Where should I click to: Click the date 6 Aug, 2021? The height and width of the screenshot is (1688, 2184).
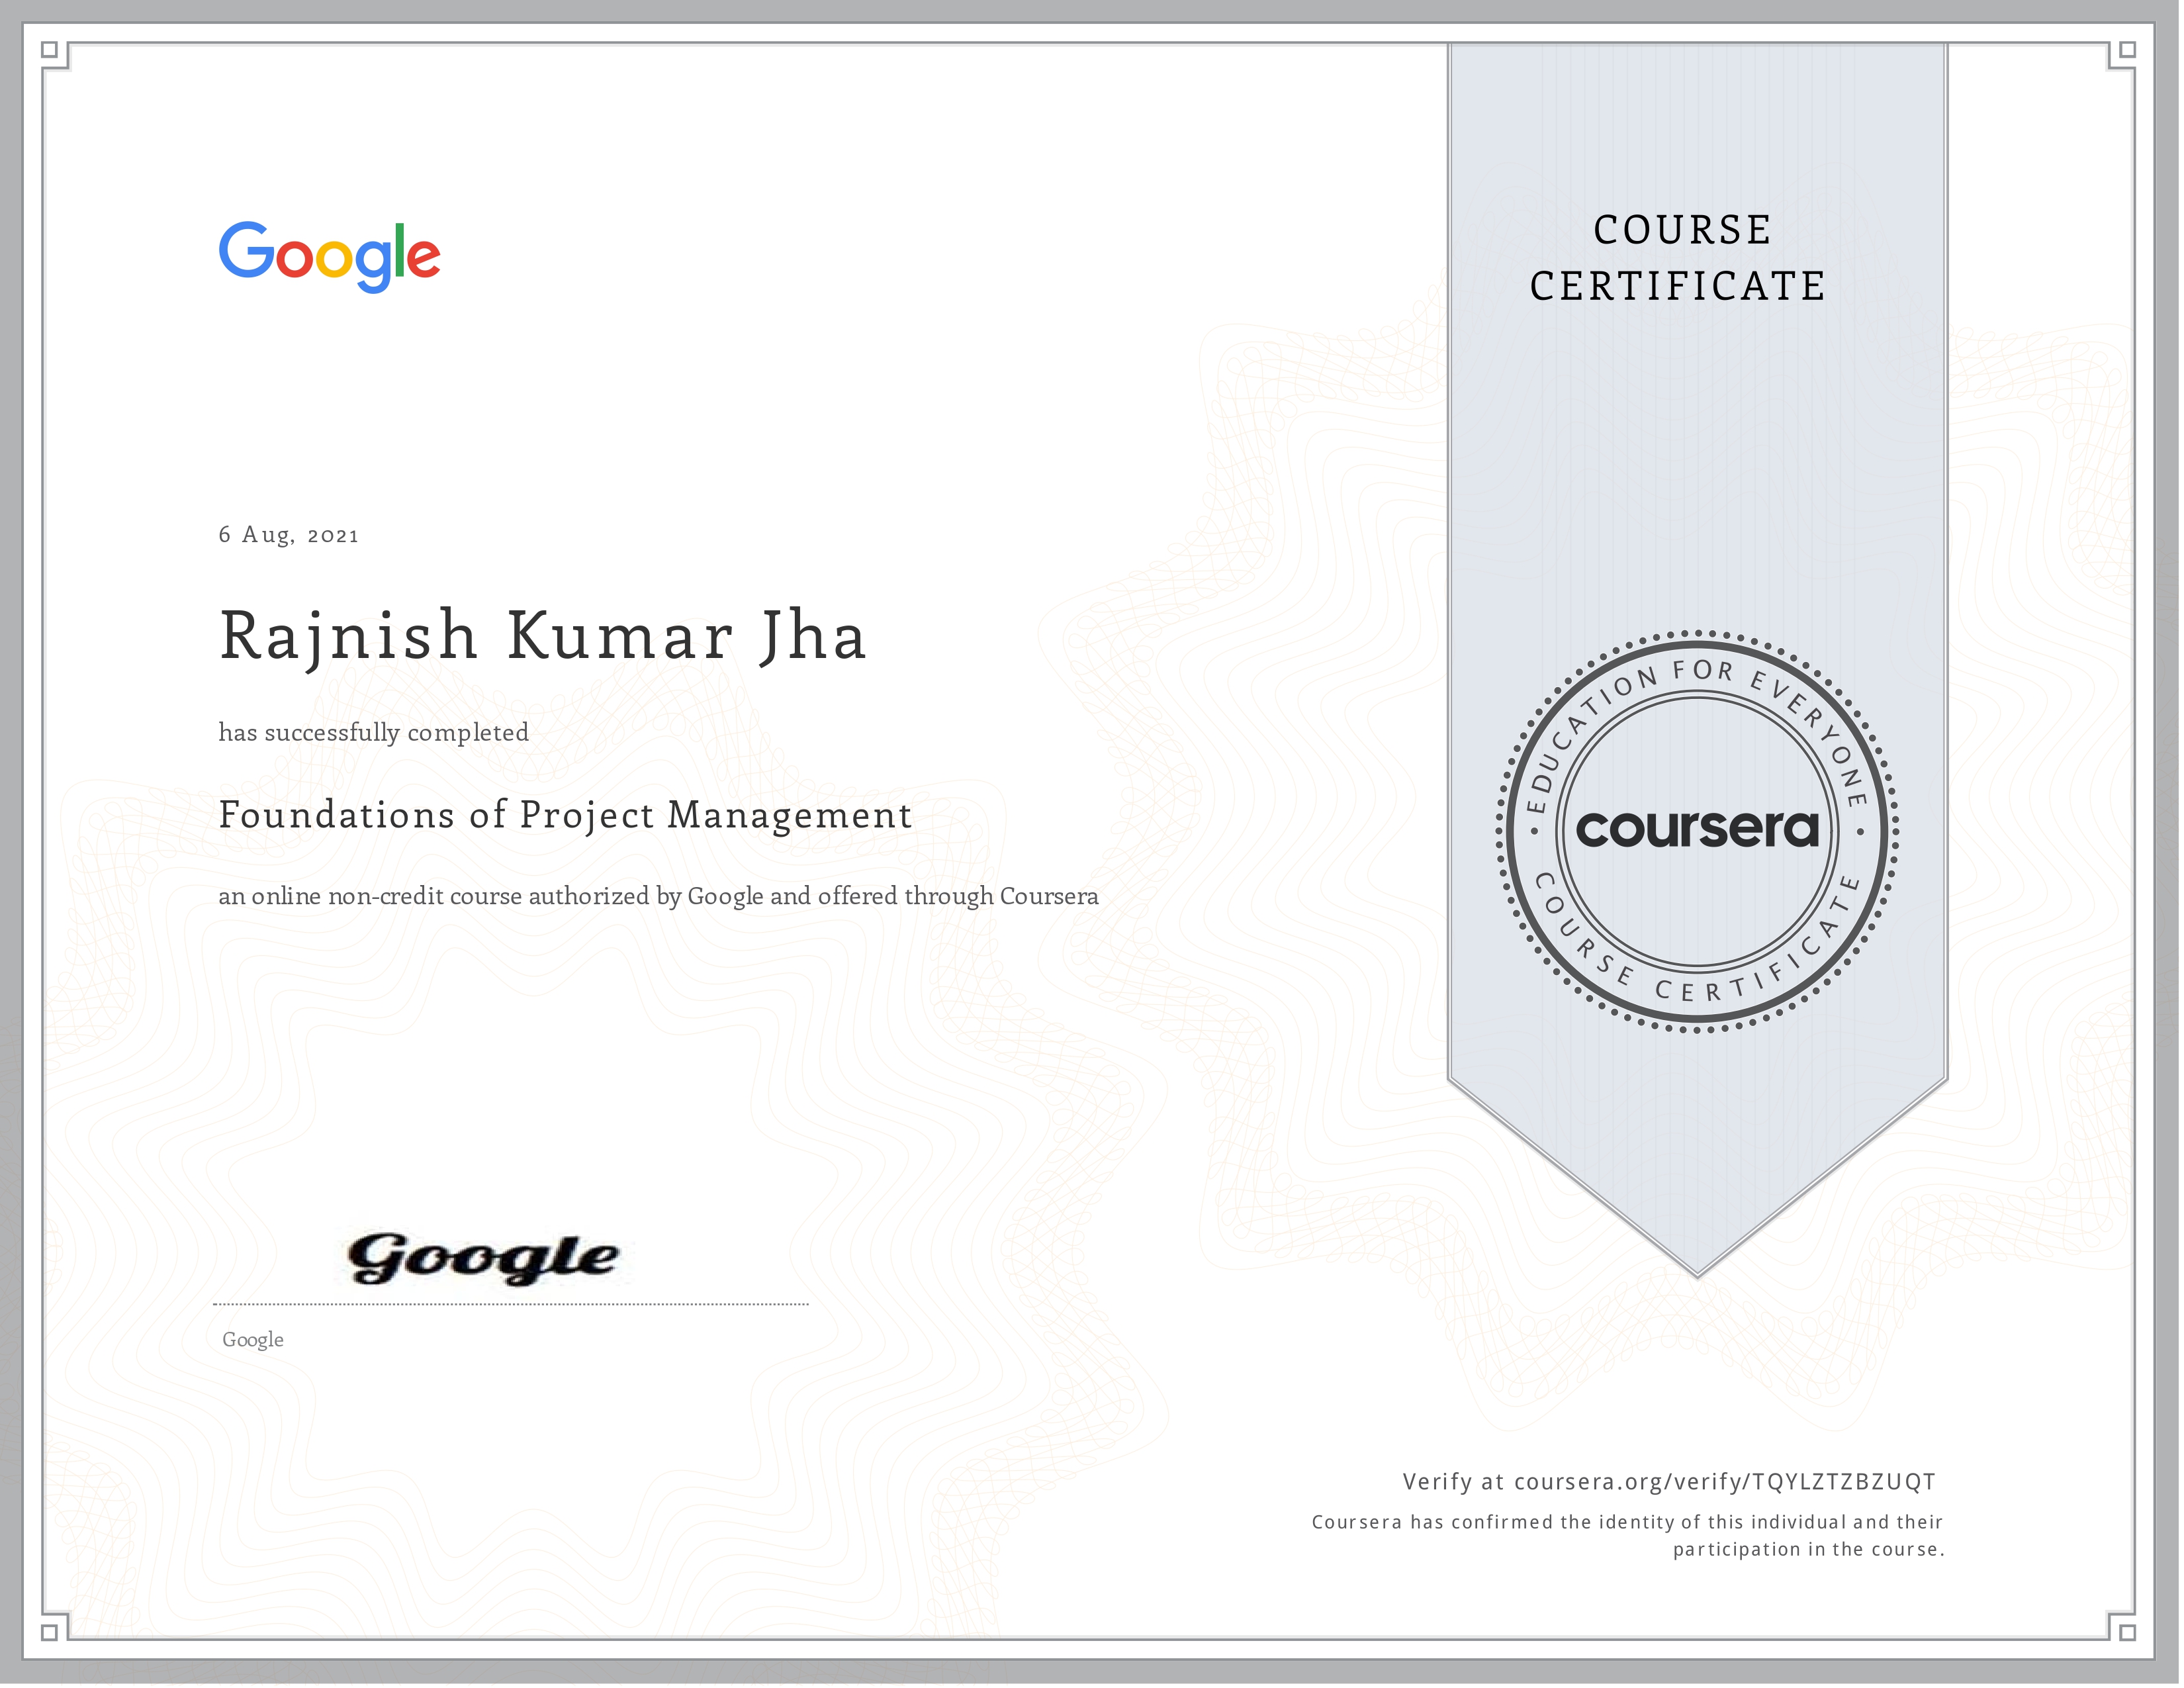tap(288, 535)
